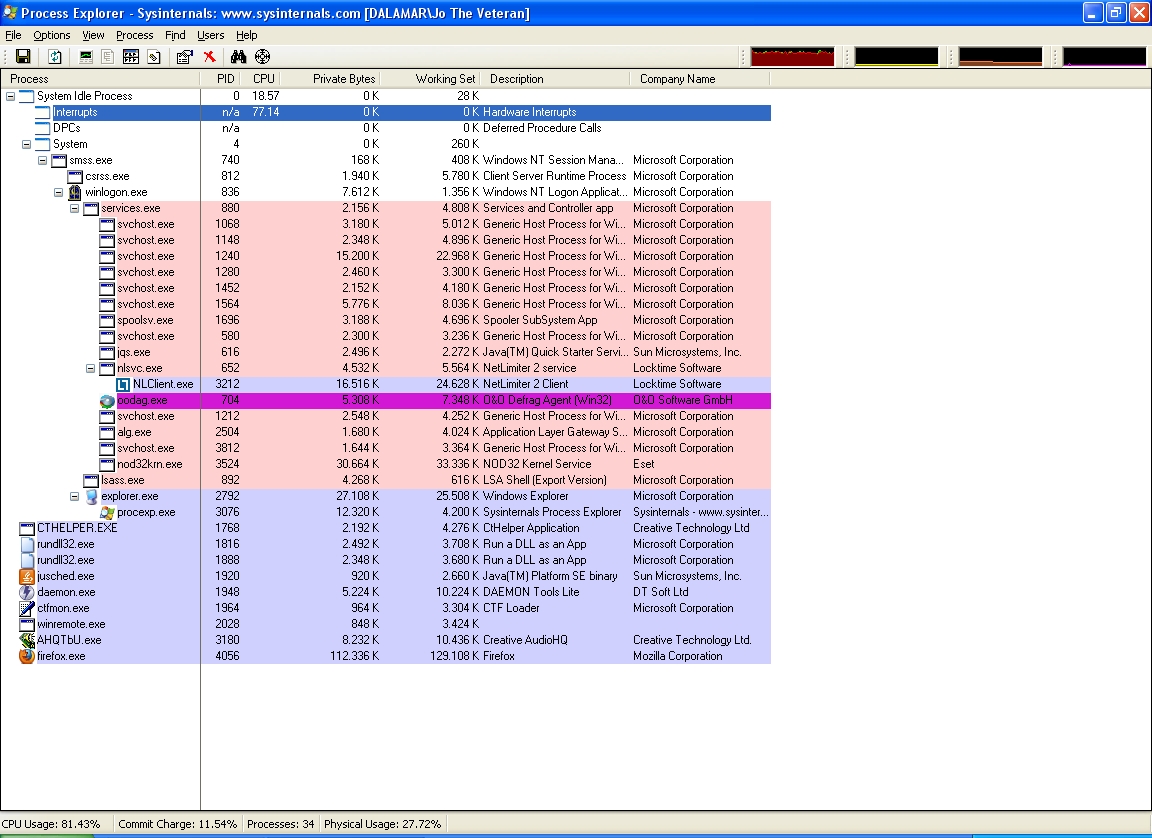Click the procexp.exe Process Explorer icon
The image size is (1152, 838).
pos(107,513)
